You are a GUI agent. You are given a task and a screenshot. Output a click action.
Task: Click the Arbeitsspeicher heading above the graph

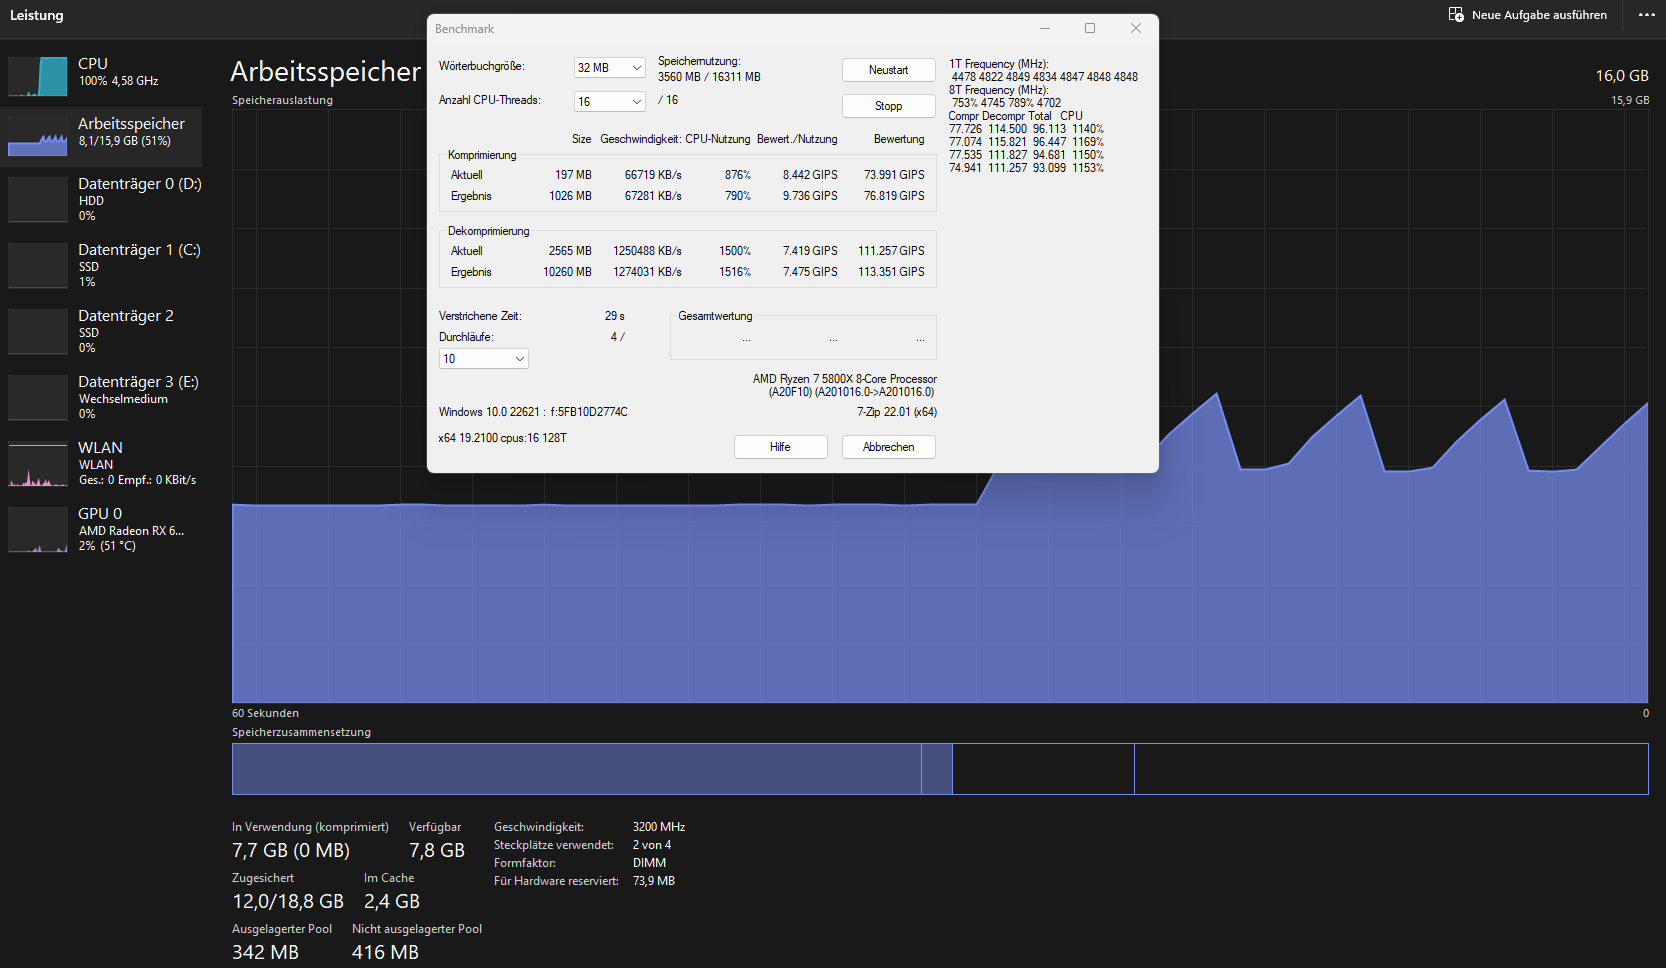[x=326, y=71]
